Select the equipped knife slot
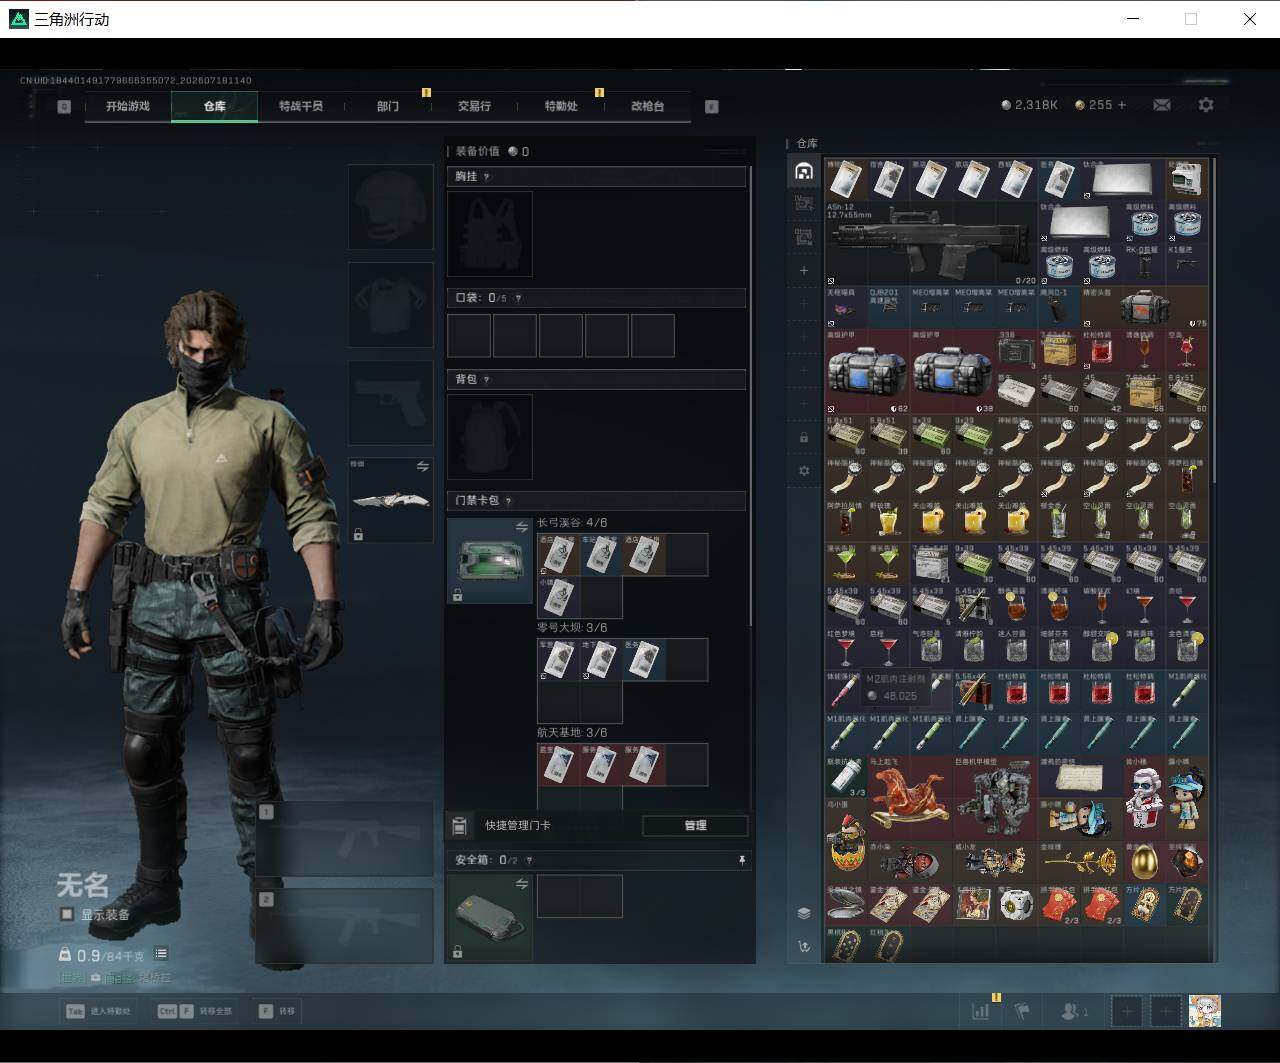This screenshot has width=1280, height=1063. pyautogui.click(x=390, y=500)
